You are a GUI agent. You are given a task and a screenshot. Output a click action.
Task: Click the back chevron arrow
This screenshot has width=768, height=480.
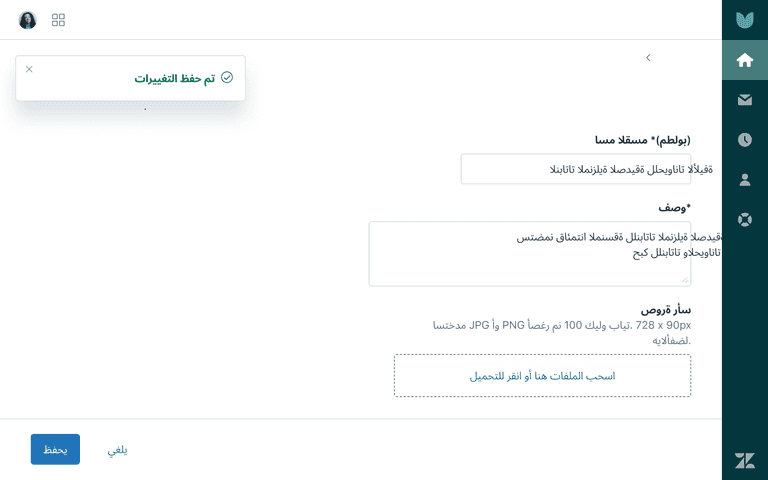pos(648,58)
